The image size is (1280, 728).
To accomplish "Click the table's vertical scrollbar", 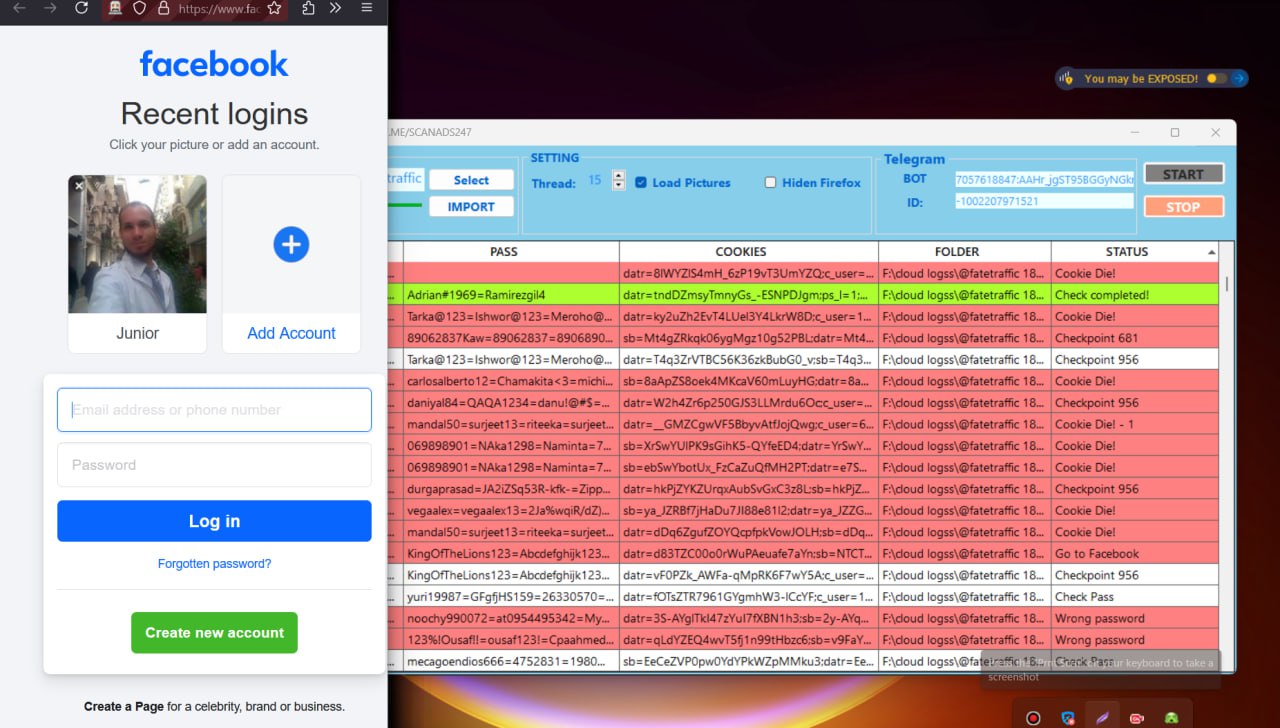I will [x=1226, y=284].
